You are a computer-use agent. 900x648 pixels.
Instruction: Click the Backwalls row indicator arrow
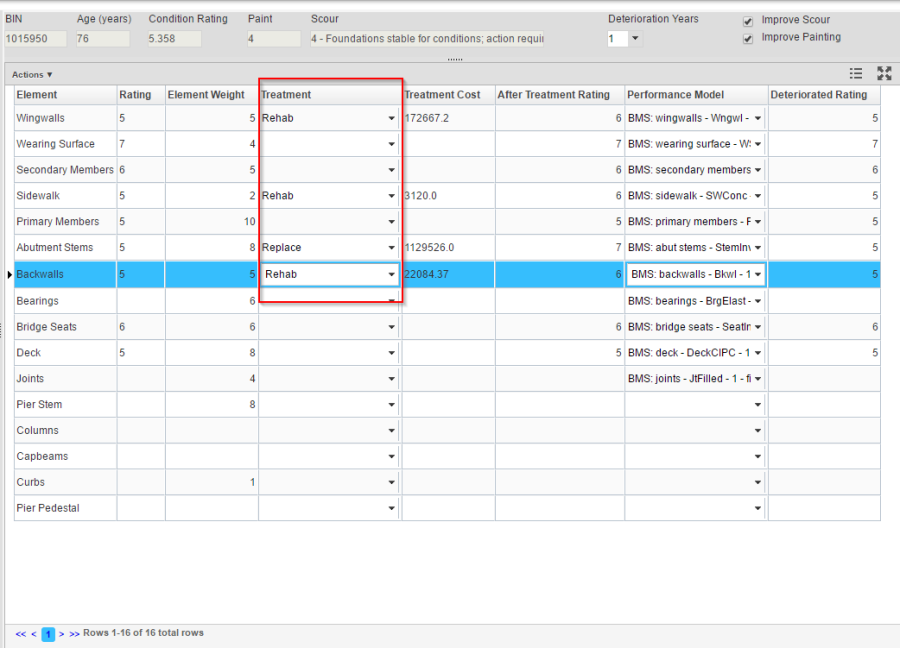click(x=9, y=274)
